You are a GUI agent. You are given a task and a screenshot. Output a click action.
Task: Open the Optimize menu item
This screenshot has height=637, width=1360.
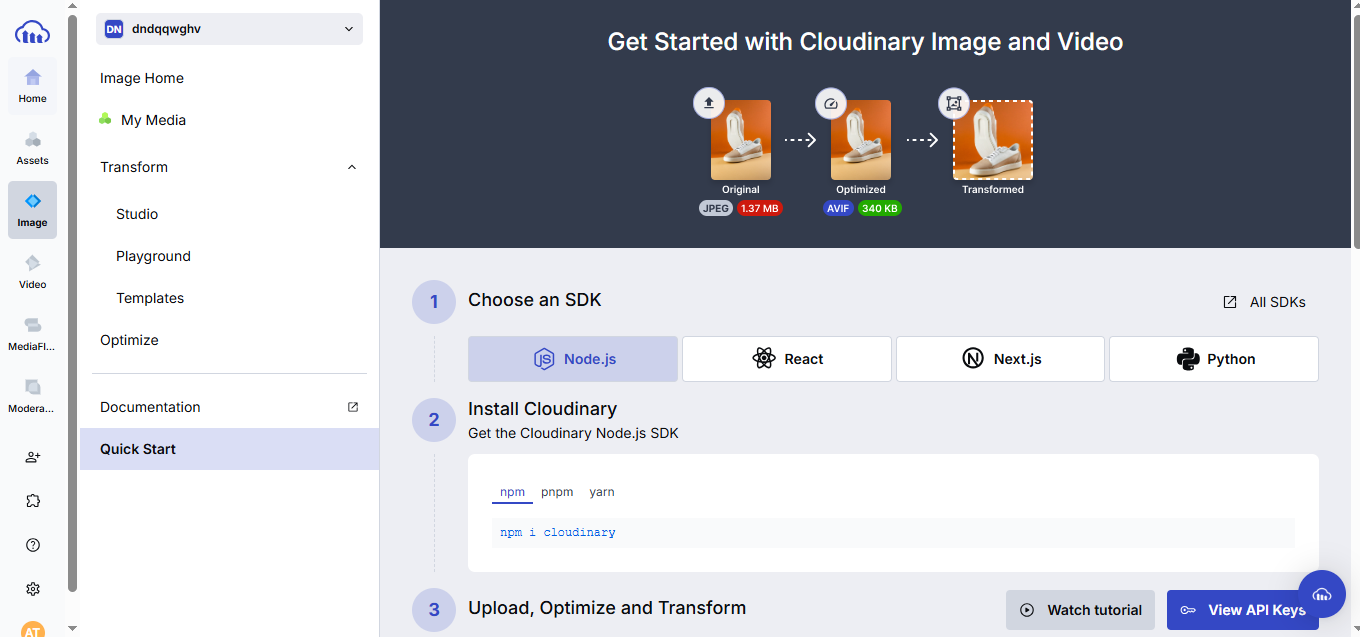(129, 340)
